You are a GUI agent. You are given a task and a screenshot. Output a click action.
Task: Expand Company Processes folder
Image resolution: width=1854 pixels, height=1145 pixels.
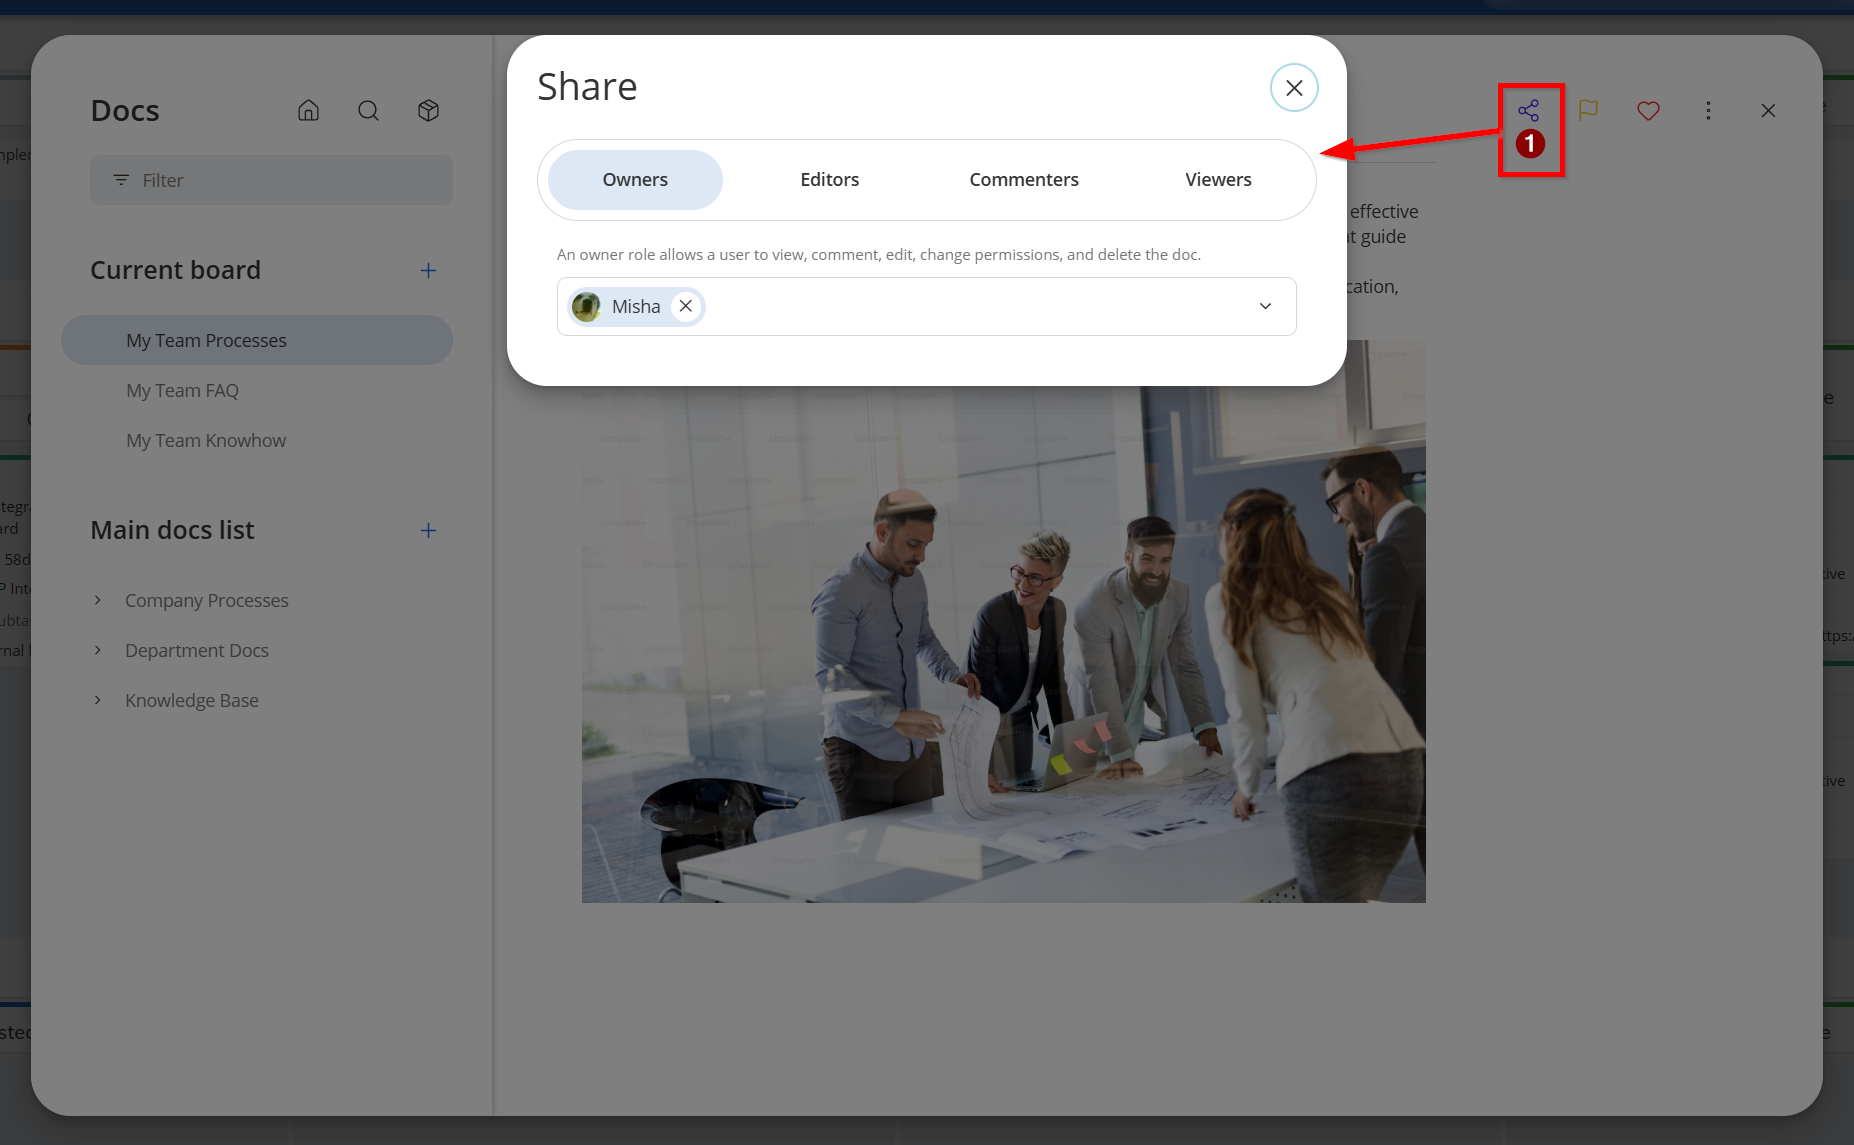(x=98, y=600)
